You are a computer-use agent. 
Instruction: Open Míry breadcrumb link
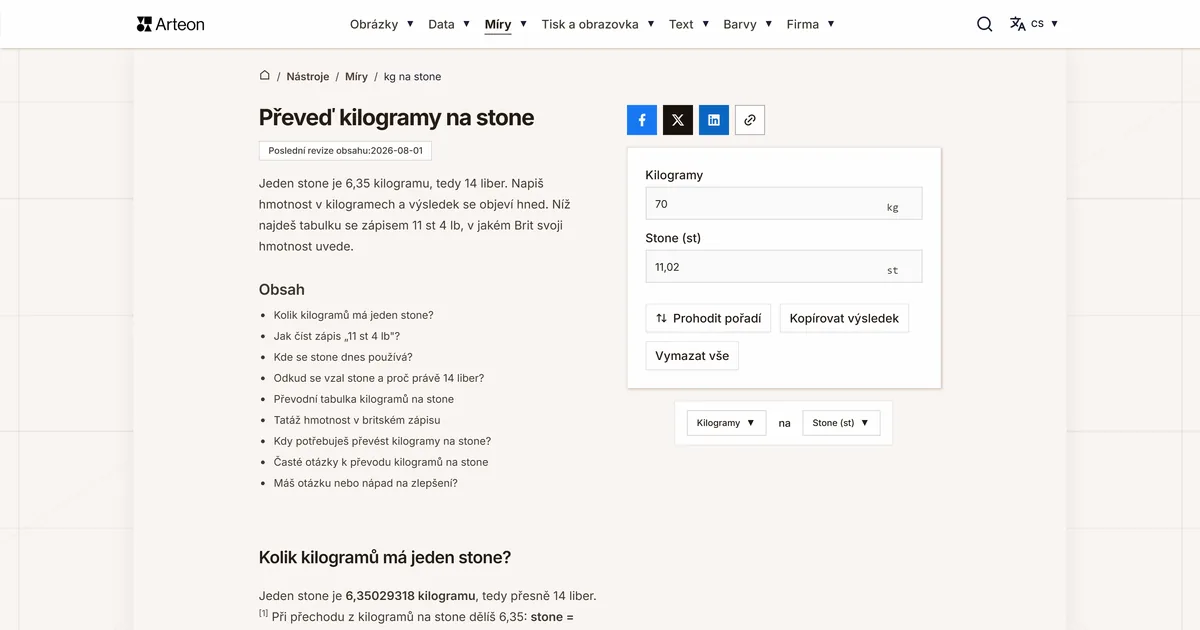point(356,77)
